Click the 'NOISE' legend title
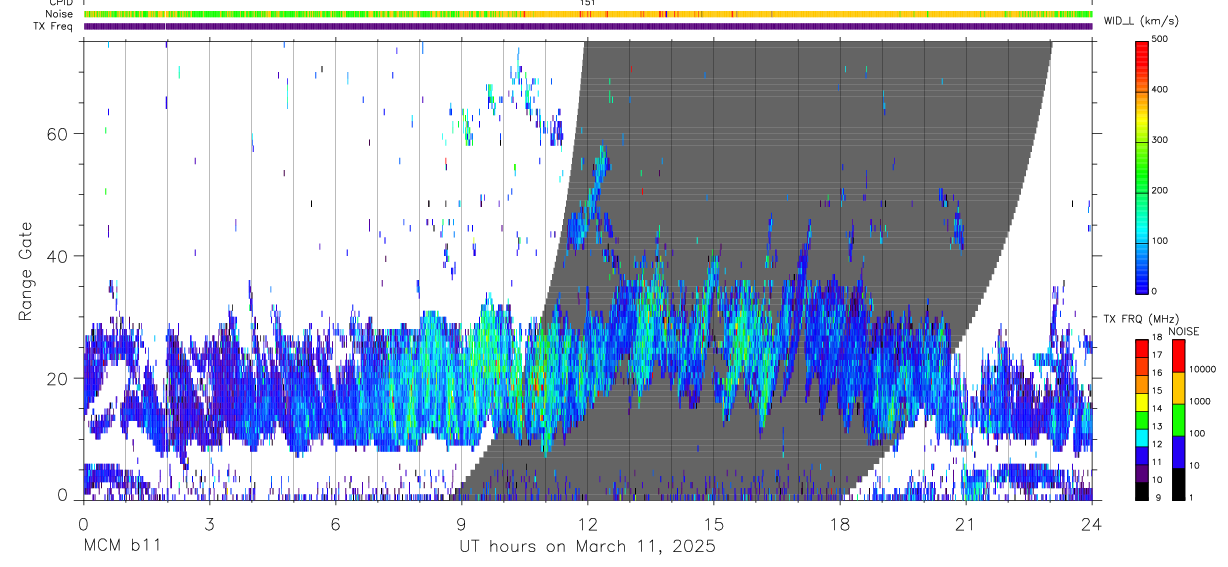The height and width of the screenshot is (567, 1228). pos(1184,331)
